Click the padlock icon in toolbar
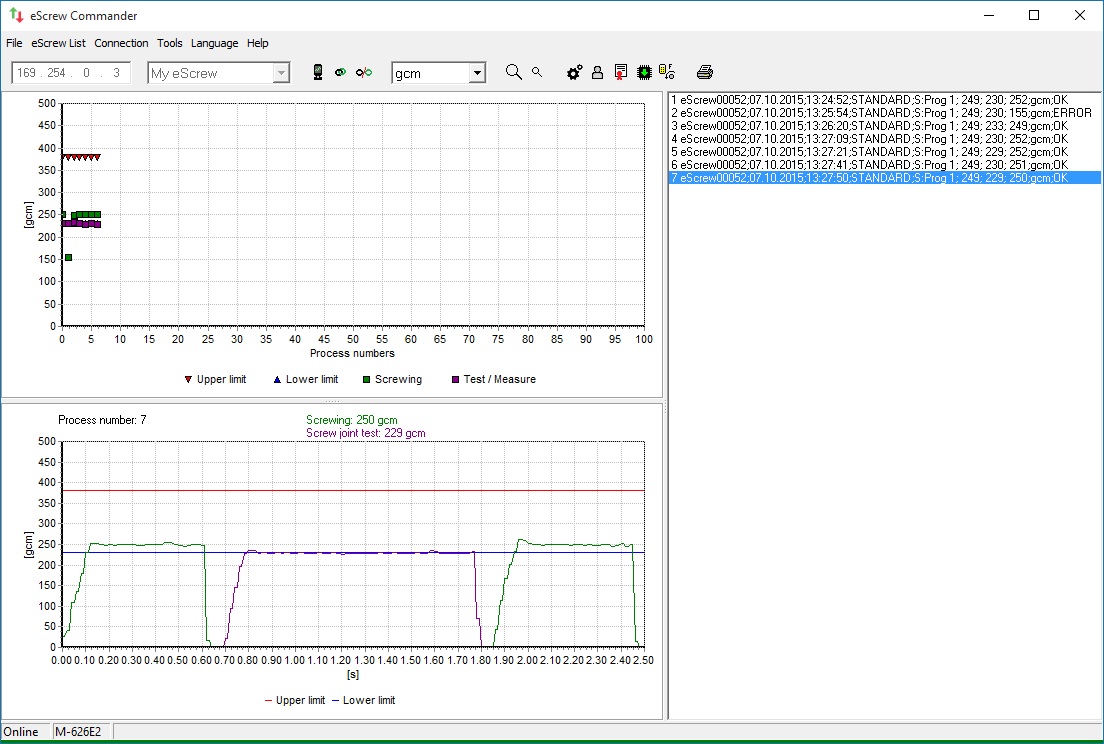Screen dimensions: 1104x744 tap(597, 72)
